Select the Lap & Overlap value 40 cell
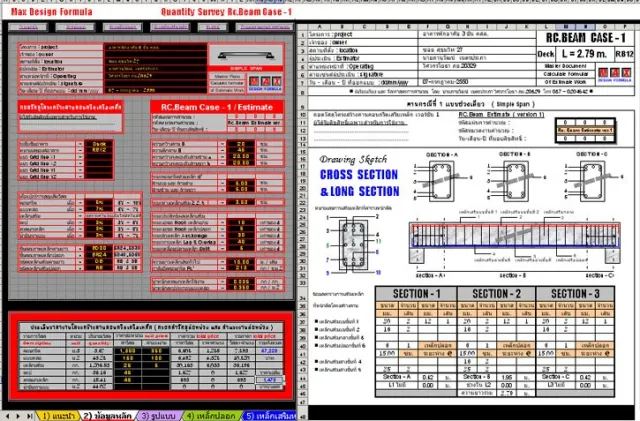The height and width of the screenshot is (421, 640). [x=241, y=242]
